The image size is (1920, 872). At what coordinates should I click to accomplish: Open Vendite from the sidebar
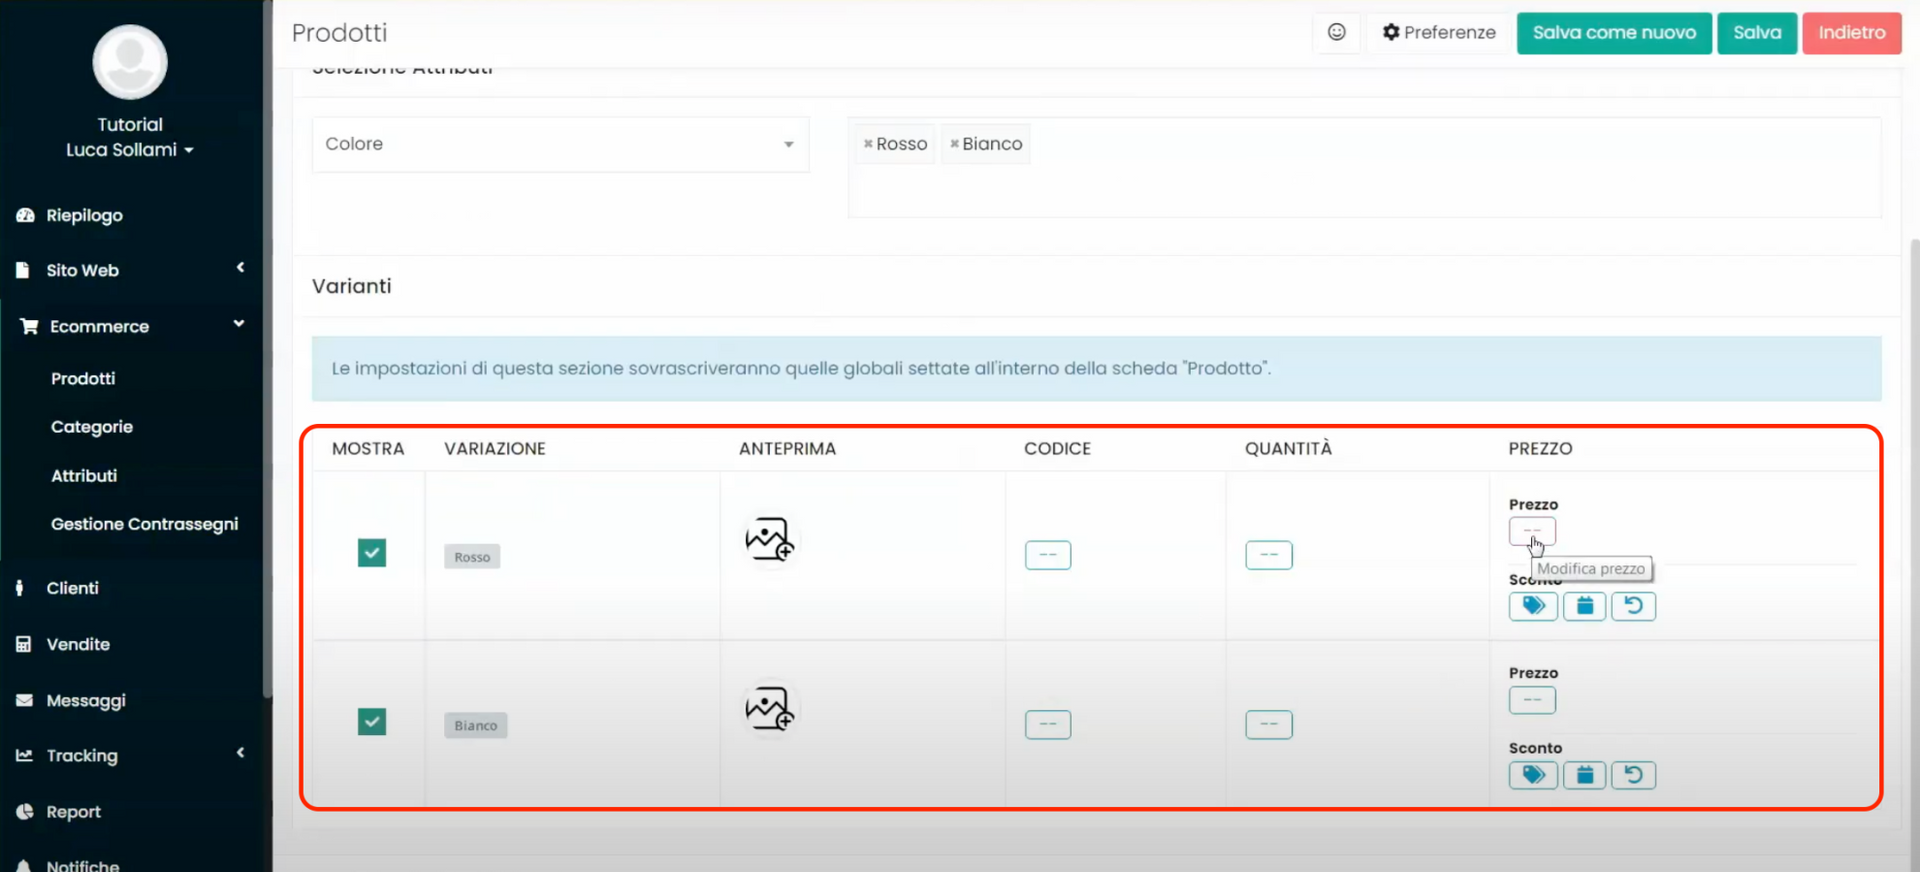[78, 644]
